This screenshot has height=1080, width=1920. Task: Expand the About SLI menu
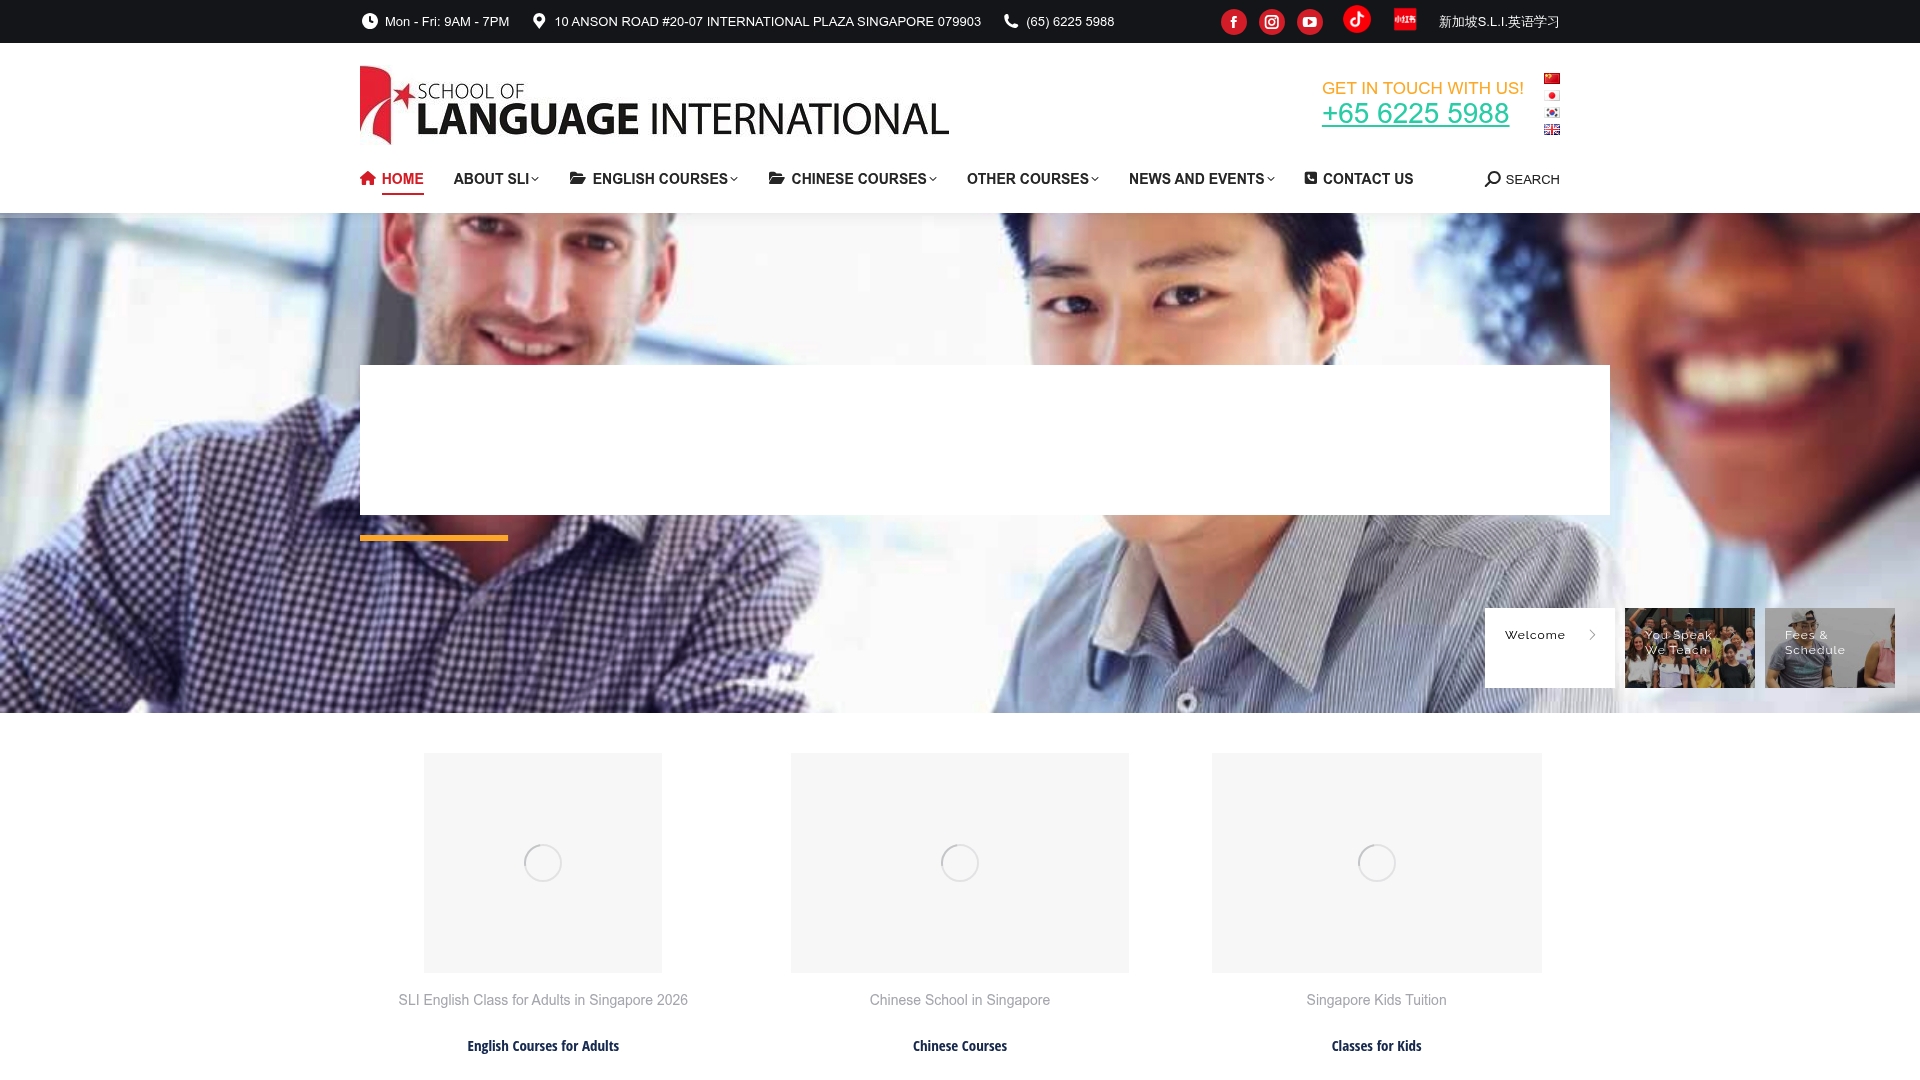click(x=496, y=179)
